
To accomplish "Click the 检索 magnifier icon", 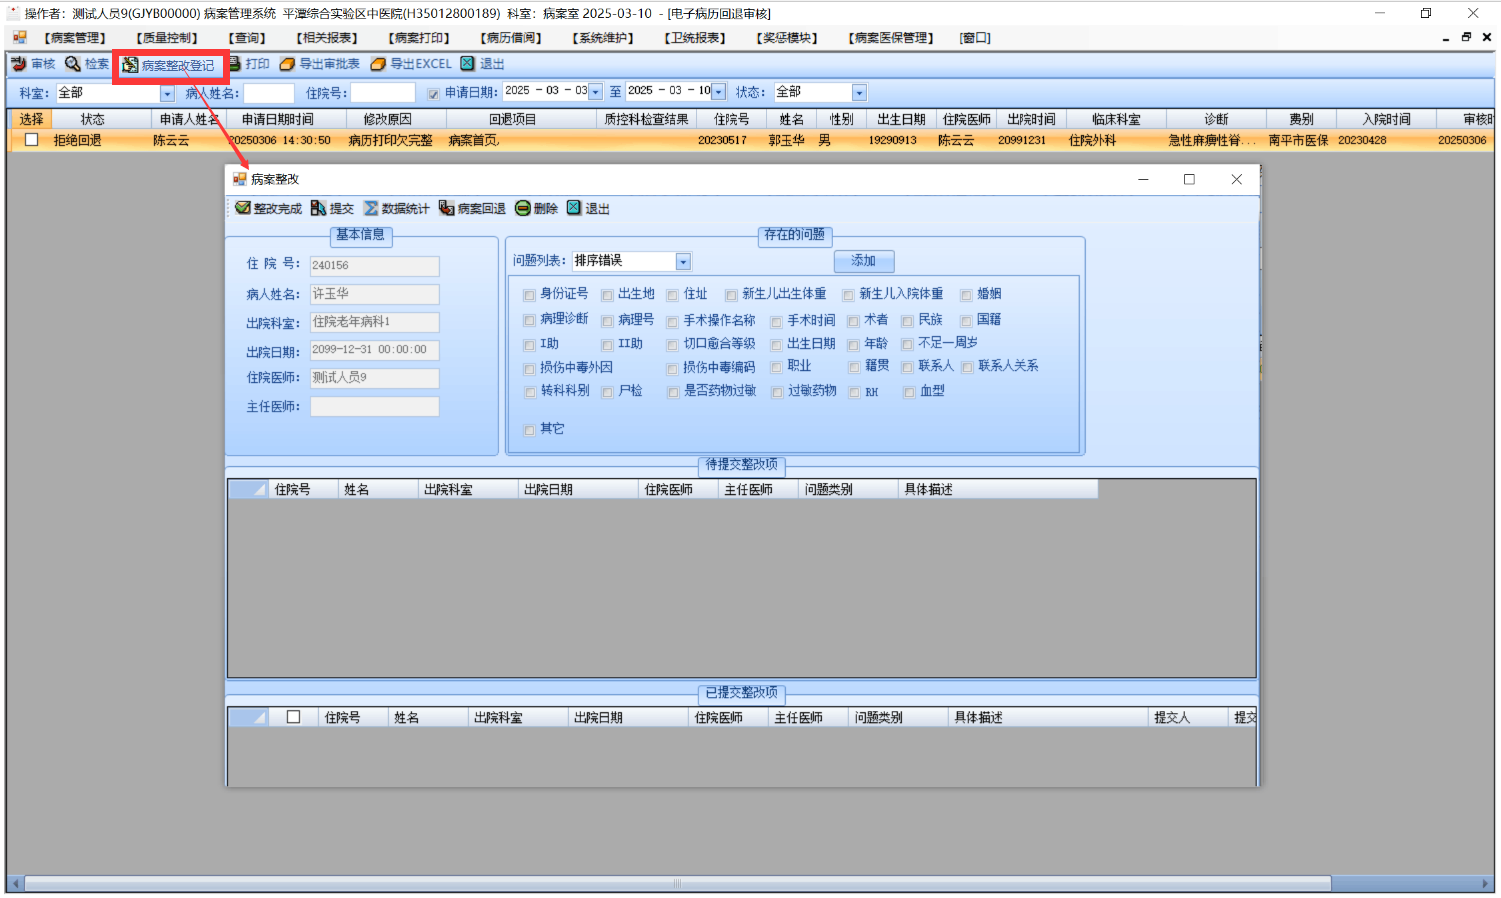I will [72, 64].
